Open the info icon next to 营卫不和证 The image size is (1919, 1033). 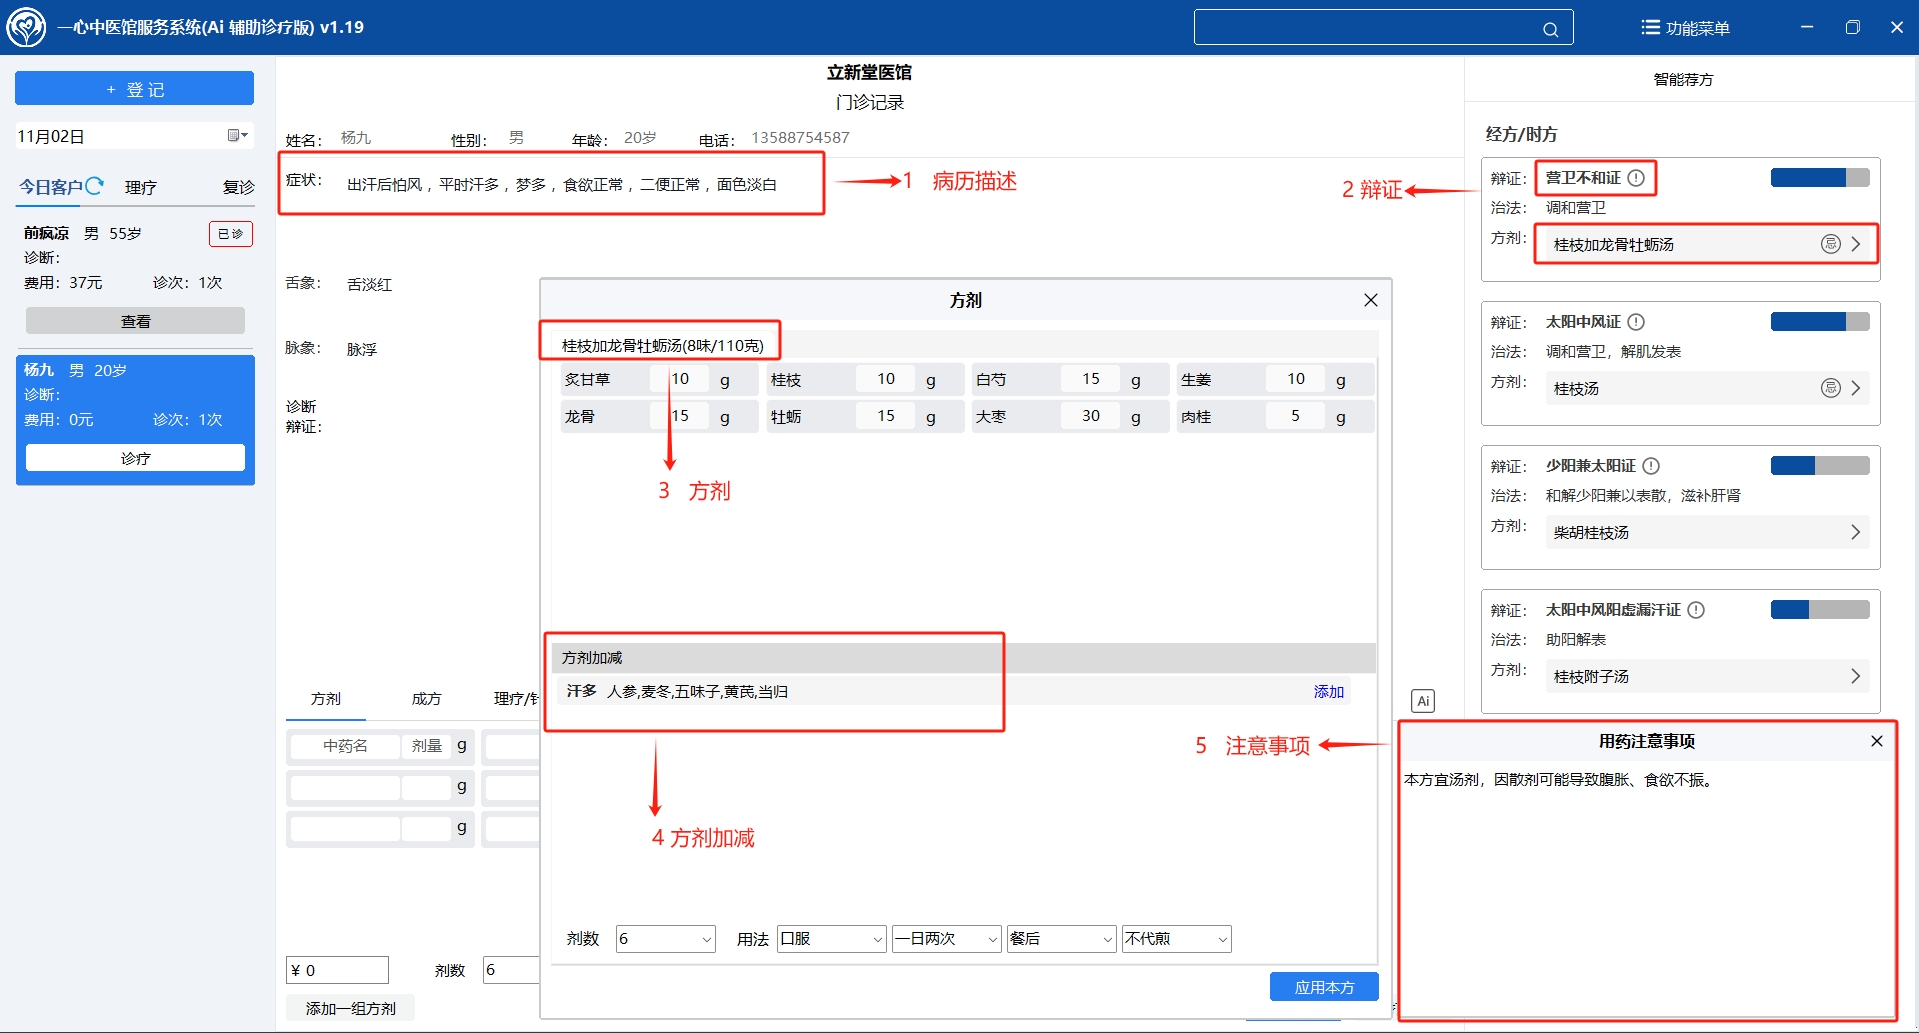pyautogui.click(x=1636, y=177)
